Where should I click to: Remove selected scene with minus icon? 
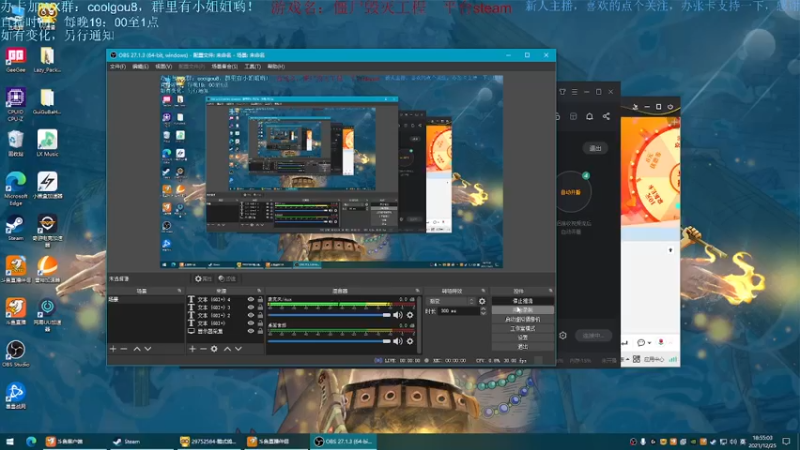(123, 349)
